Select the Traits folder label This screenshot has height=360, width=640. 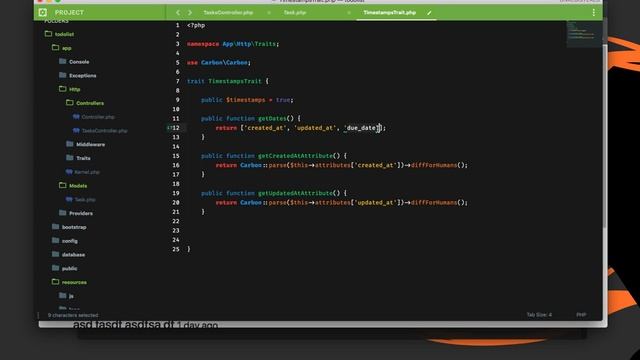pyautogui.click(x=83, y=158)
